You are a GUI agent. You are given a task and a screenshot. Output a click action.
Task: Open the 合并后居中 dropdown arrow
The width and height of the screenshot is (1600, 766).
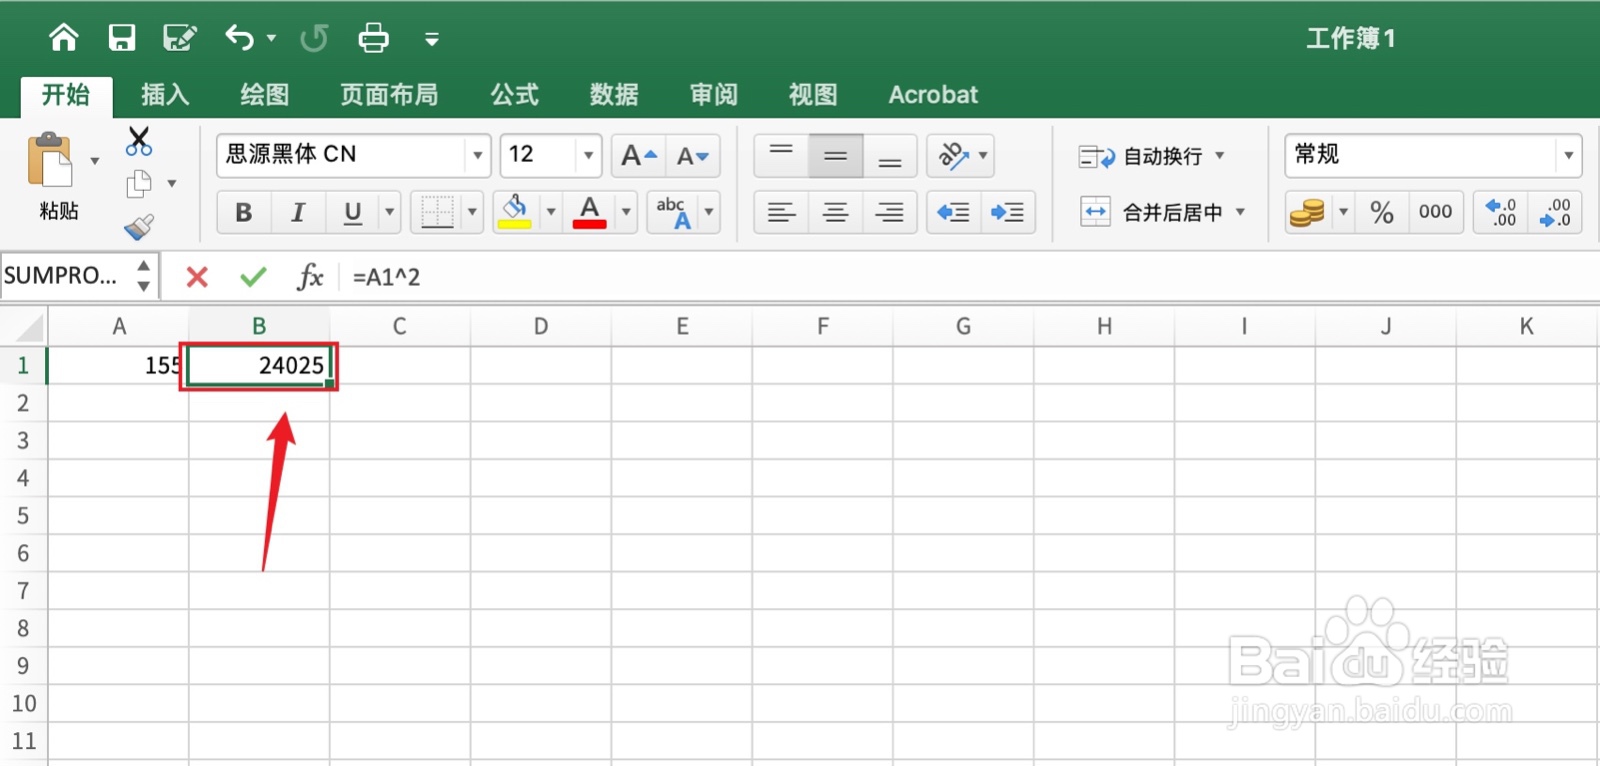point(1240,212)
